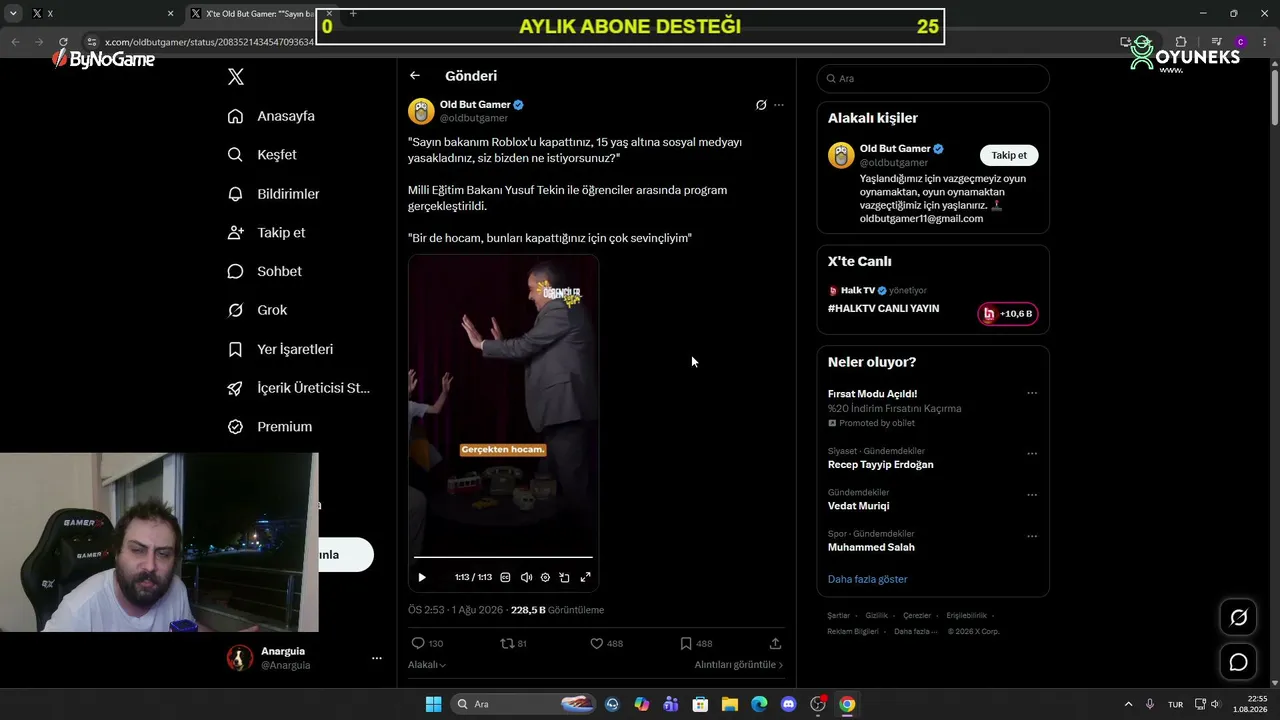Expand the Alakalı sort dropdown

(x=427, y=665)
